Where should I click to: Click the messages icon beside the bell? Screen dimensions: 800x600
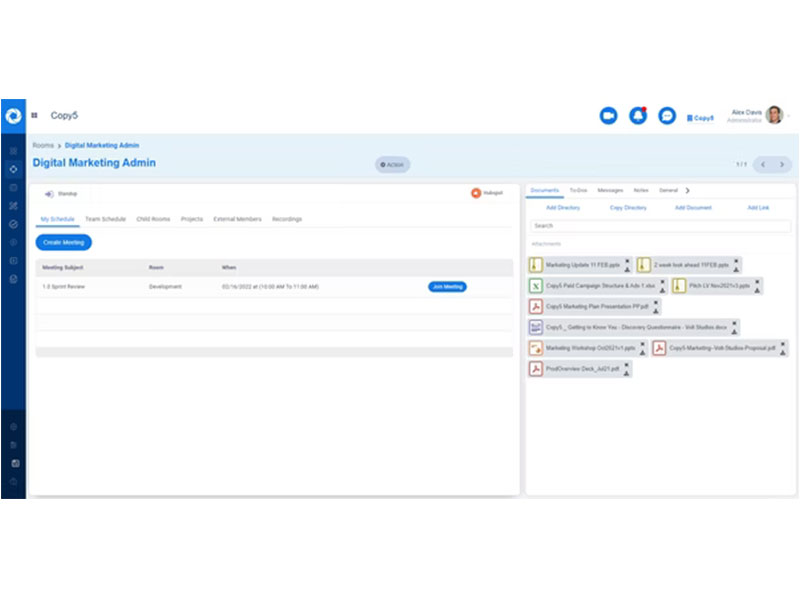(666, 116)
